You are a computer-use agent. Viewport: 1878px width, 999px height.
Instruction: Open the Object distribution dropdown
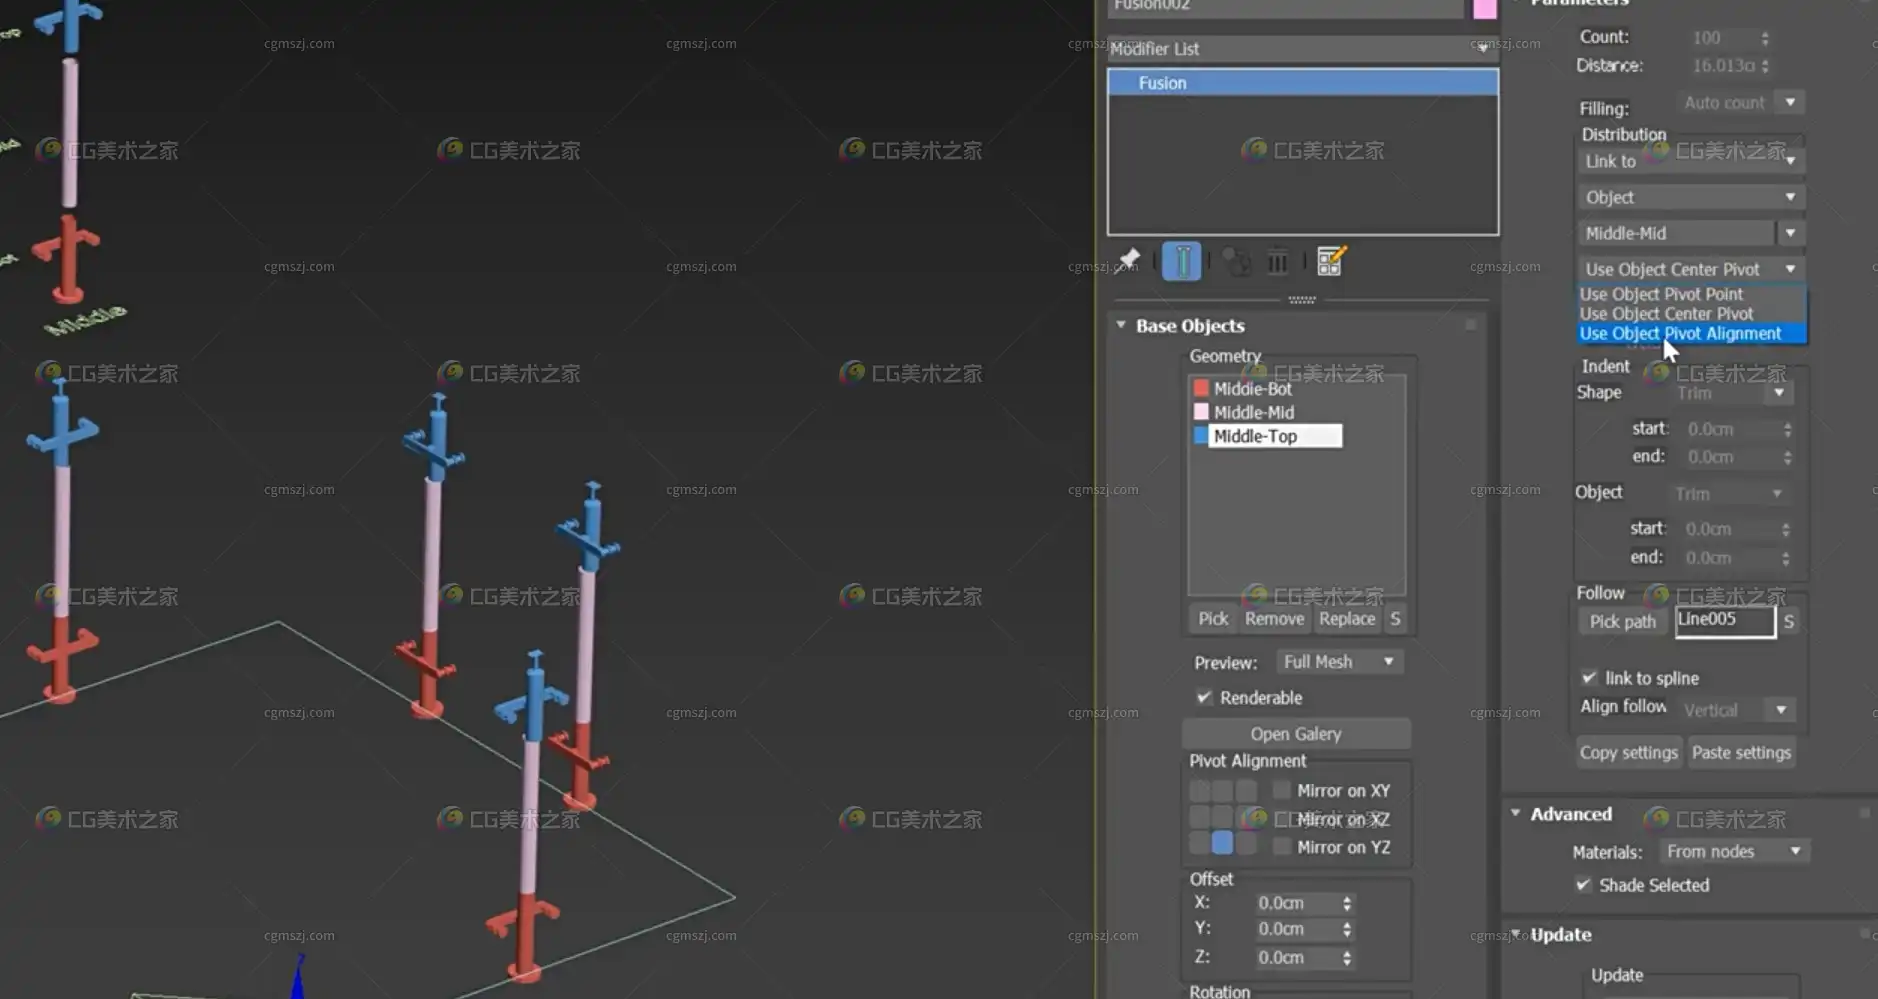click(x=1691, y=197)
